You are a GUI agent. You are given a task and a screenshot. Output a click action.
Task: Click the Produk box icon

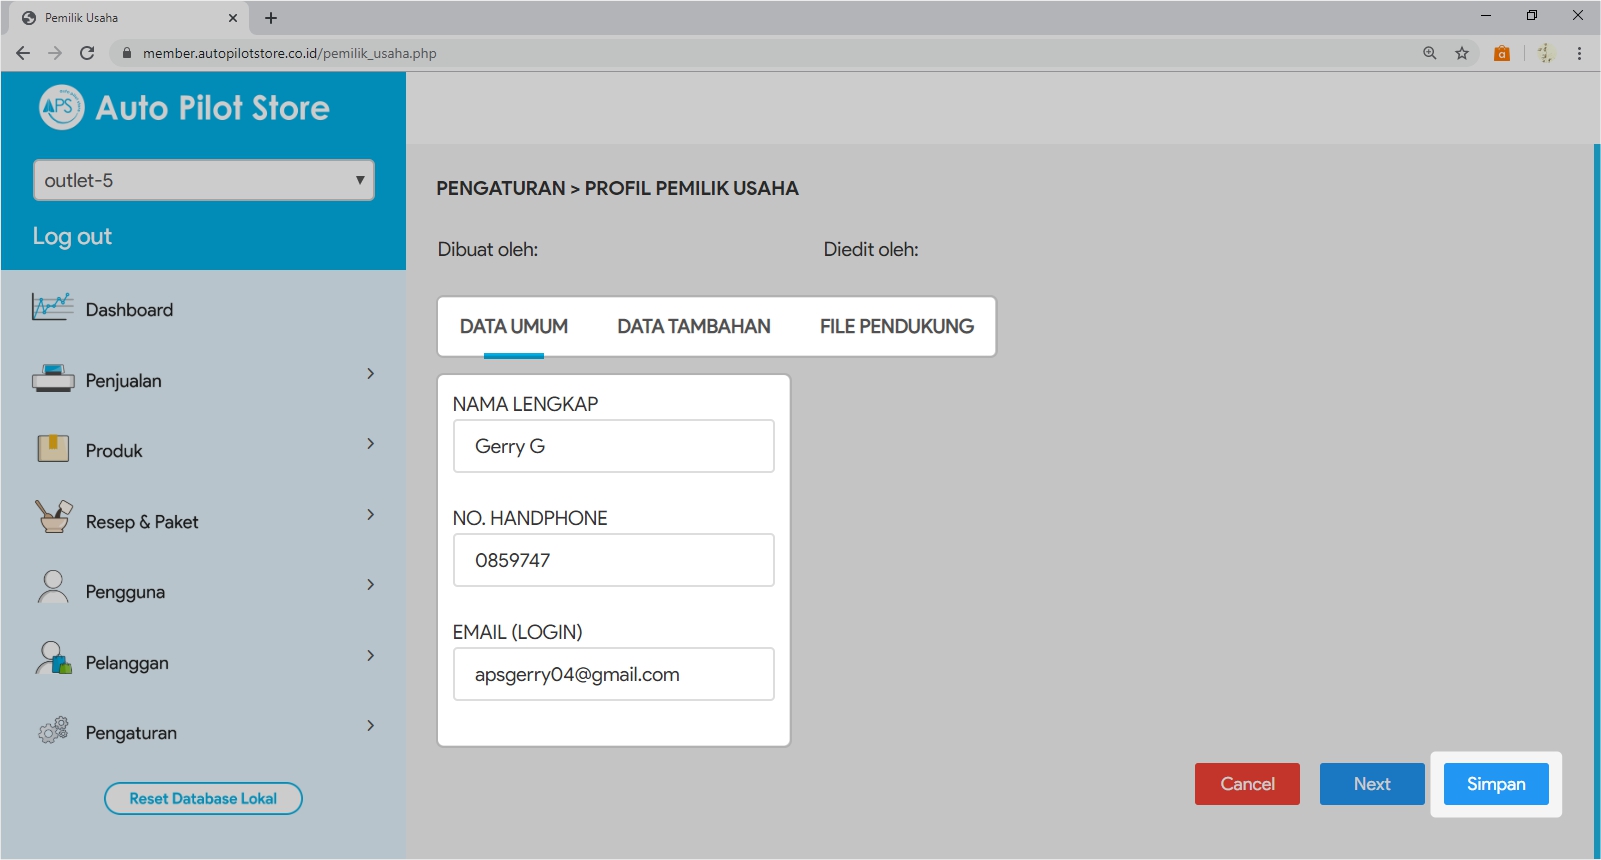52,448
